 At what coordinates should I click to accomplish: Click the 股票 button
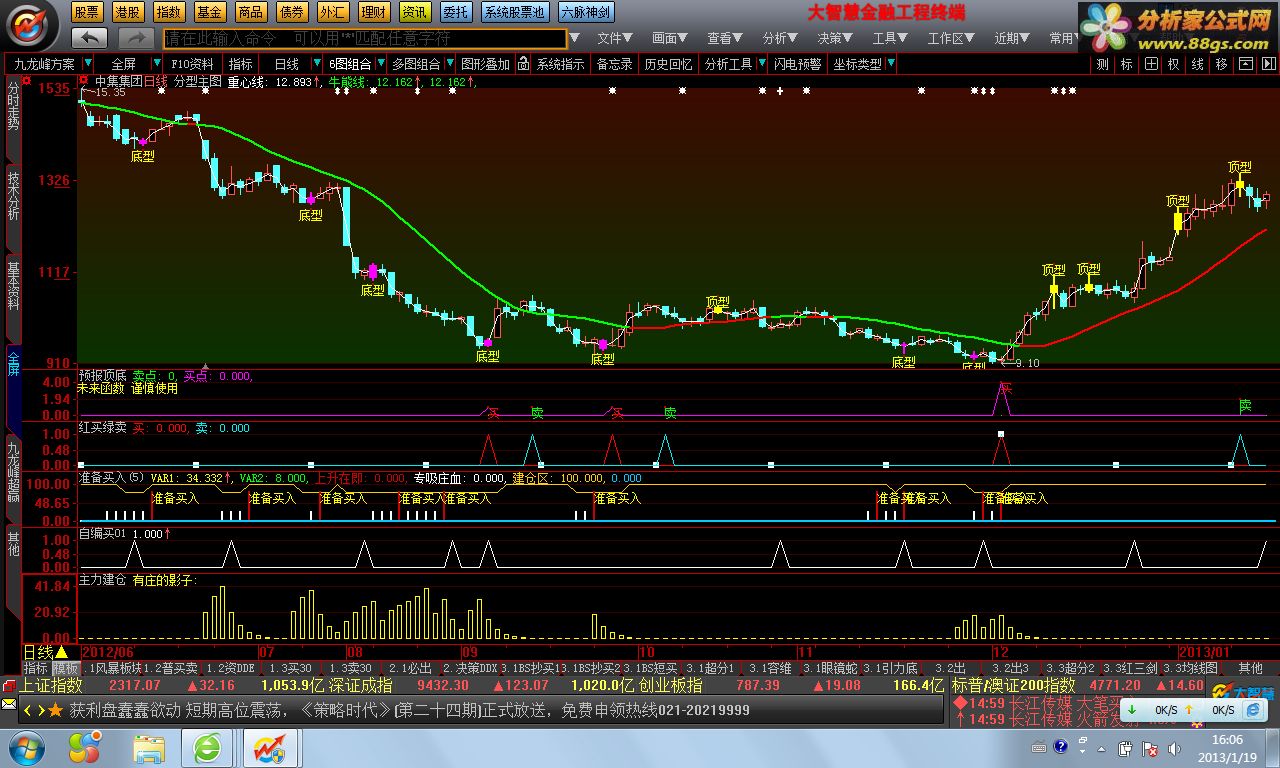coord(87,12)
